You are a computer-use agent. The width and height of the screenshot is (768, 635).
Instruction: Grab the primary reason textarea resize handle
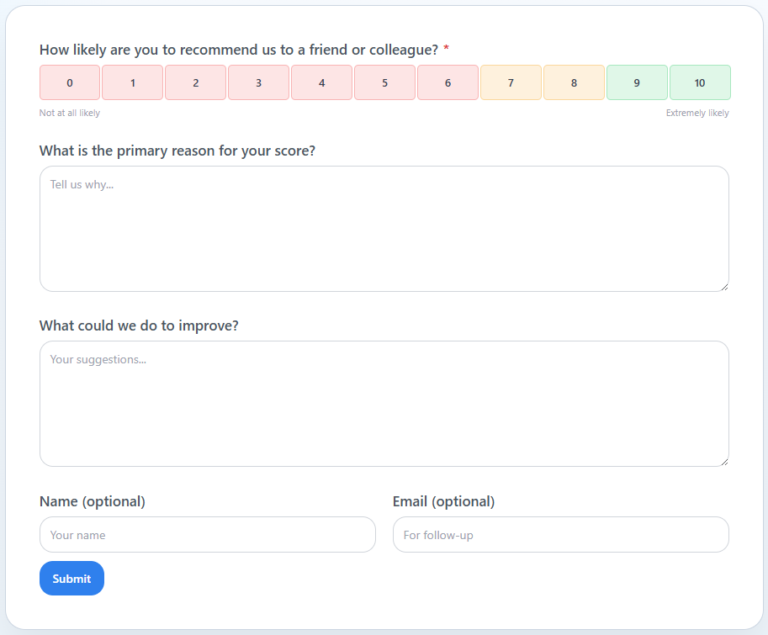[724, 287]
